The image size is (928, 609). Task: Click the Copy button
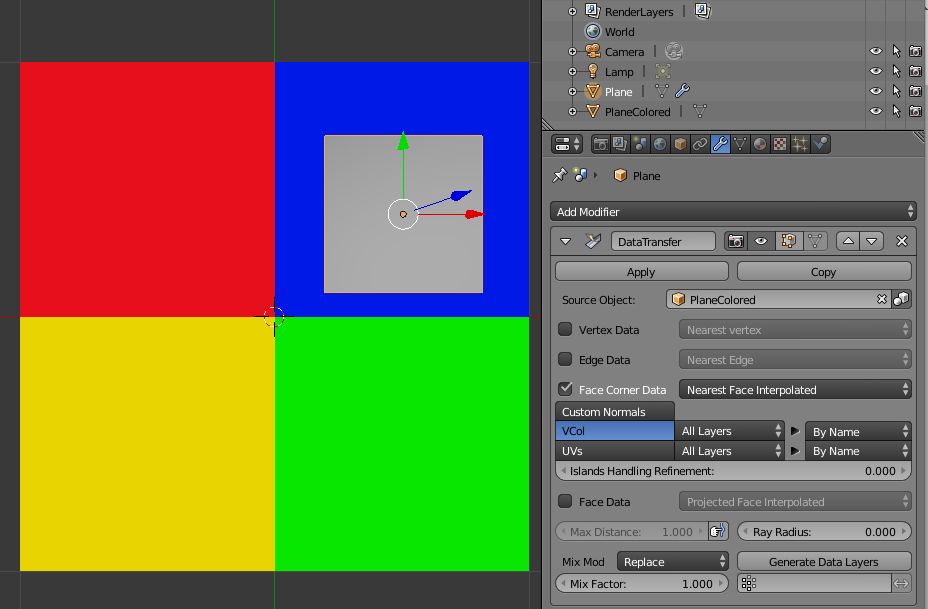point(824,272)
